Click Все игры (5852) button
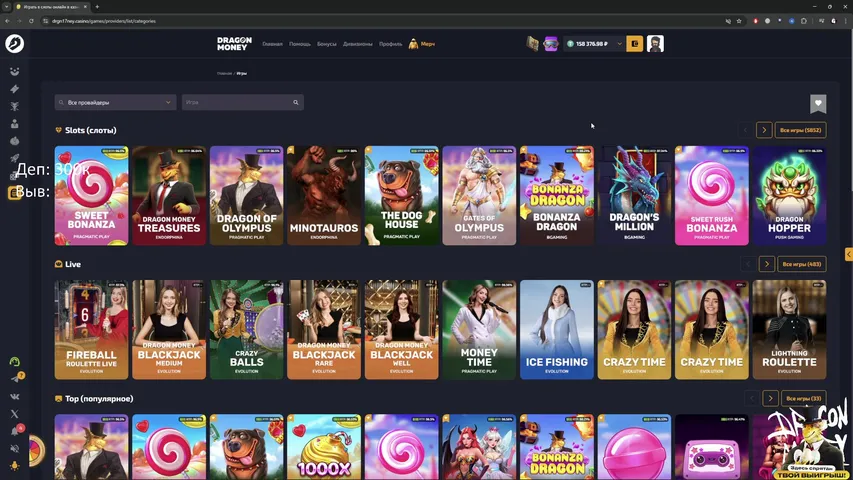 pyautogui.click(x=800, y=130)
